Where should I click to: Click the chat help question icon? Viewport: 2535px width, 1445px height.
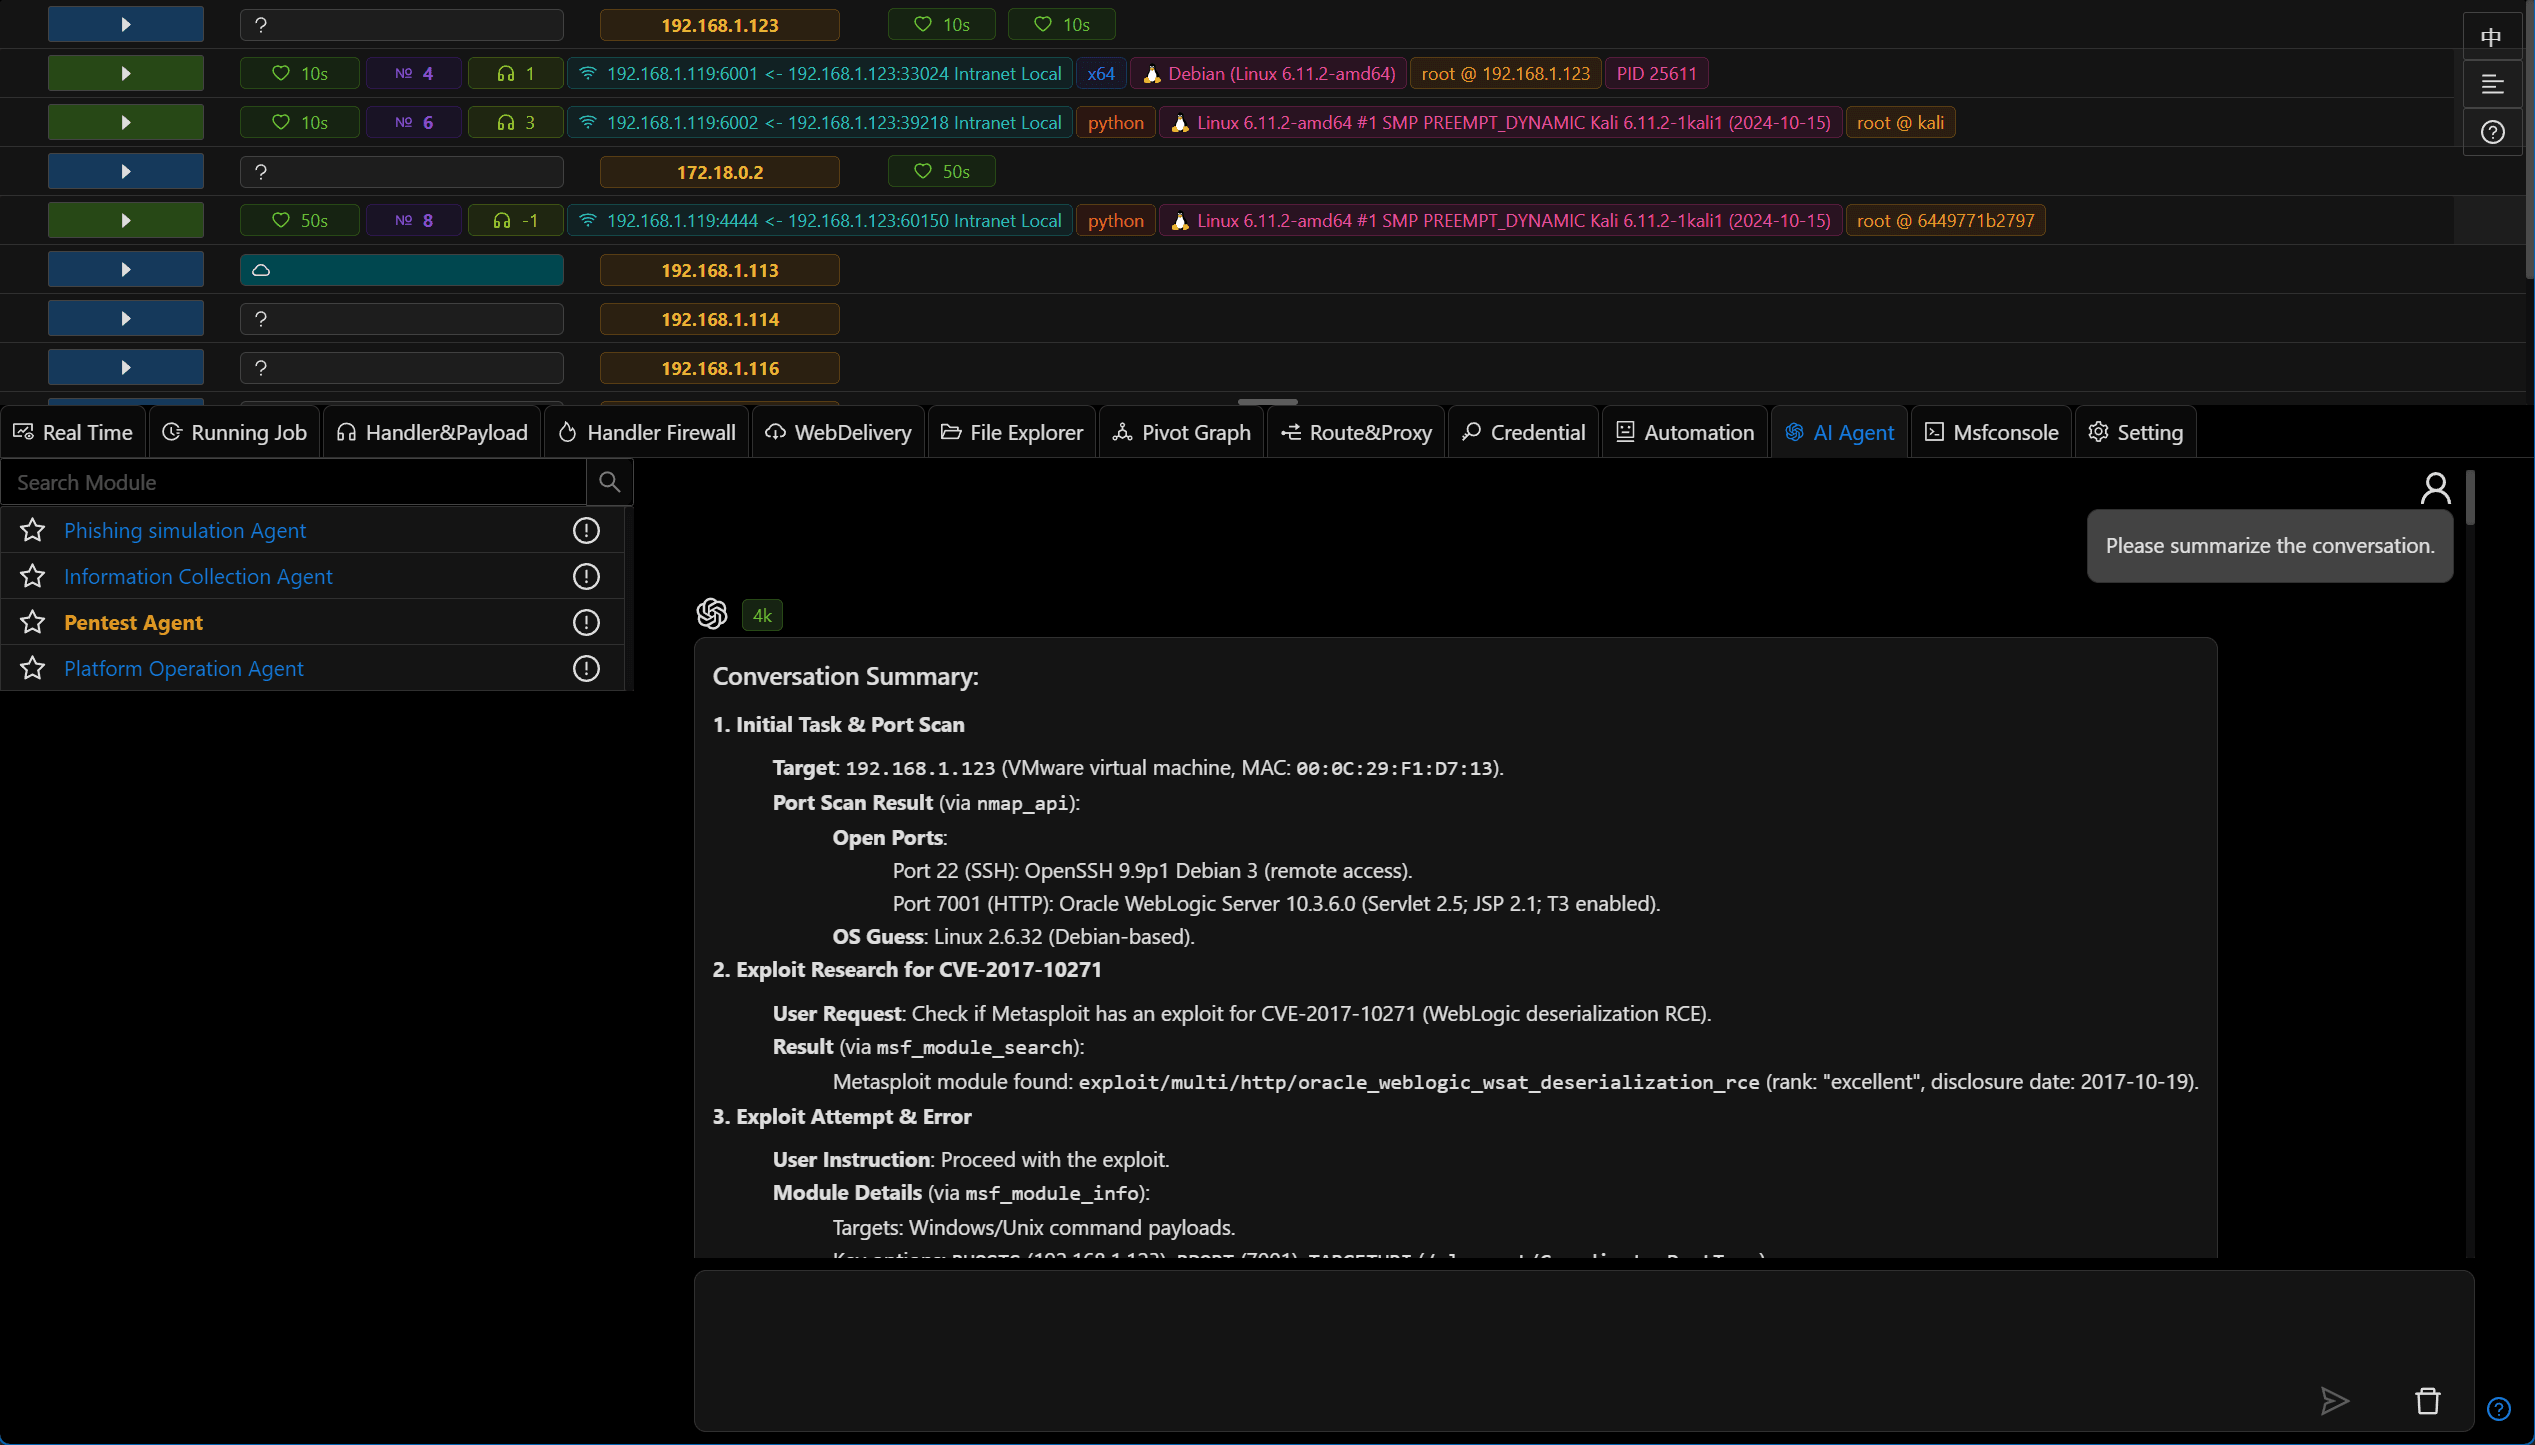(2499, 1409)
